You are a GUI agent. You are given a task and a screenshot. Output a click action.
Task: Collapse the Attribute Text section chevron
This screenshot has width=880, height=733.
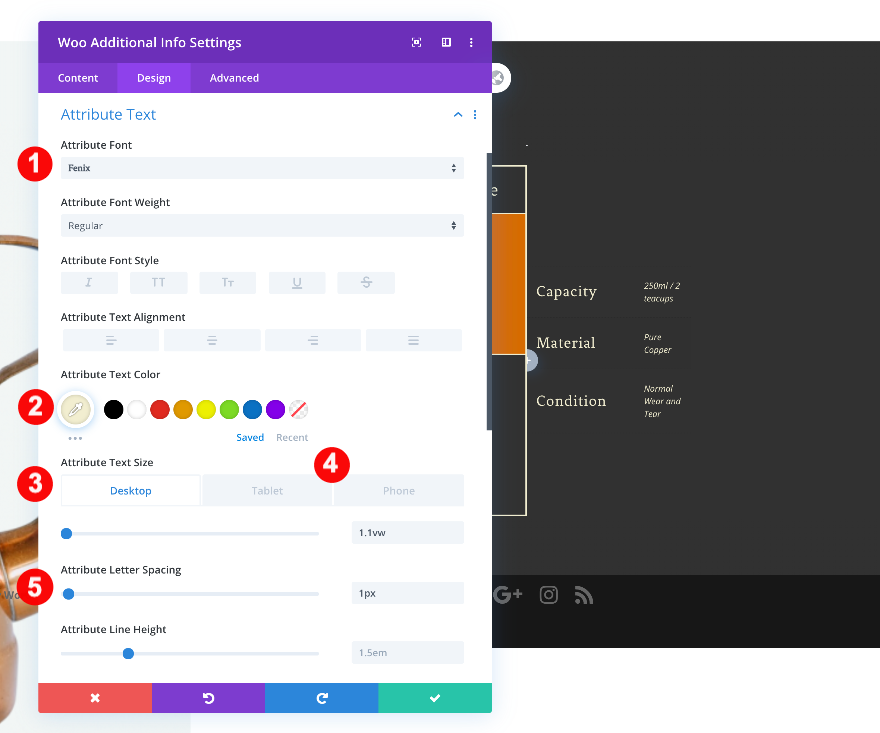(458, 114)
